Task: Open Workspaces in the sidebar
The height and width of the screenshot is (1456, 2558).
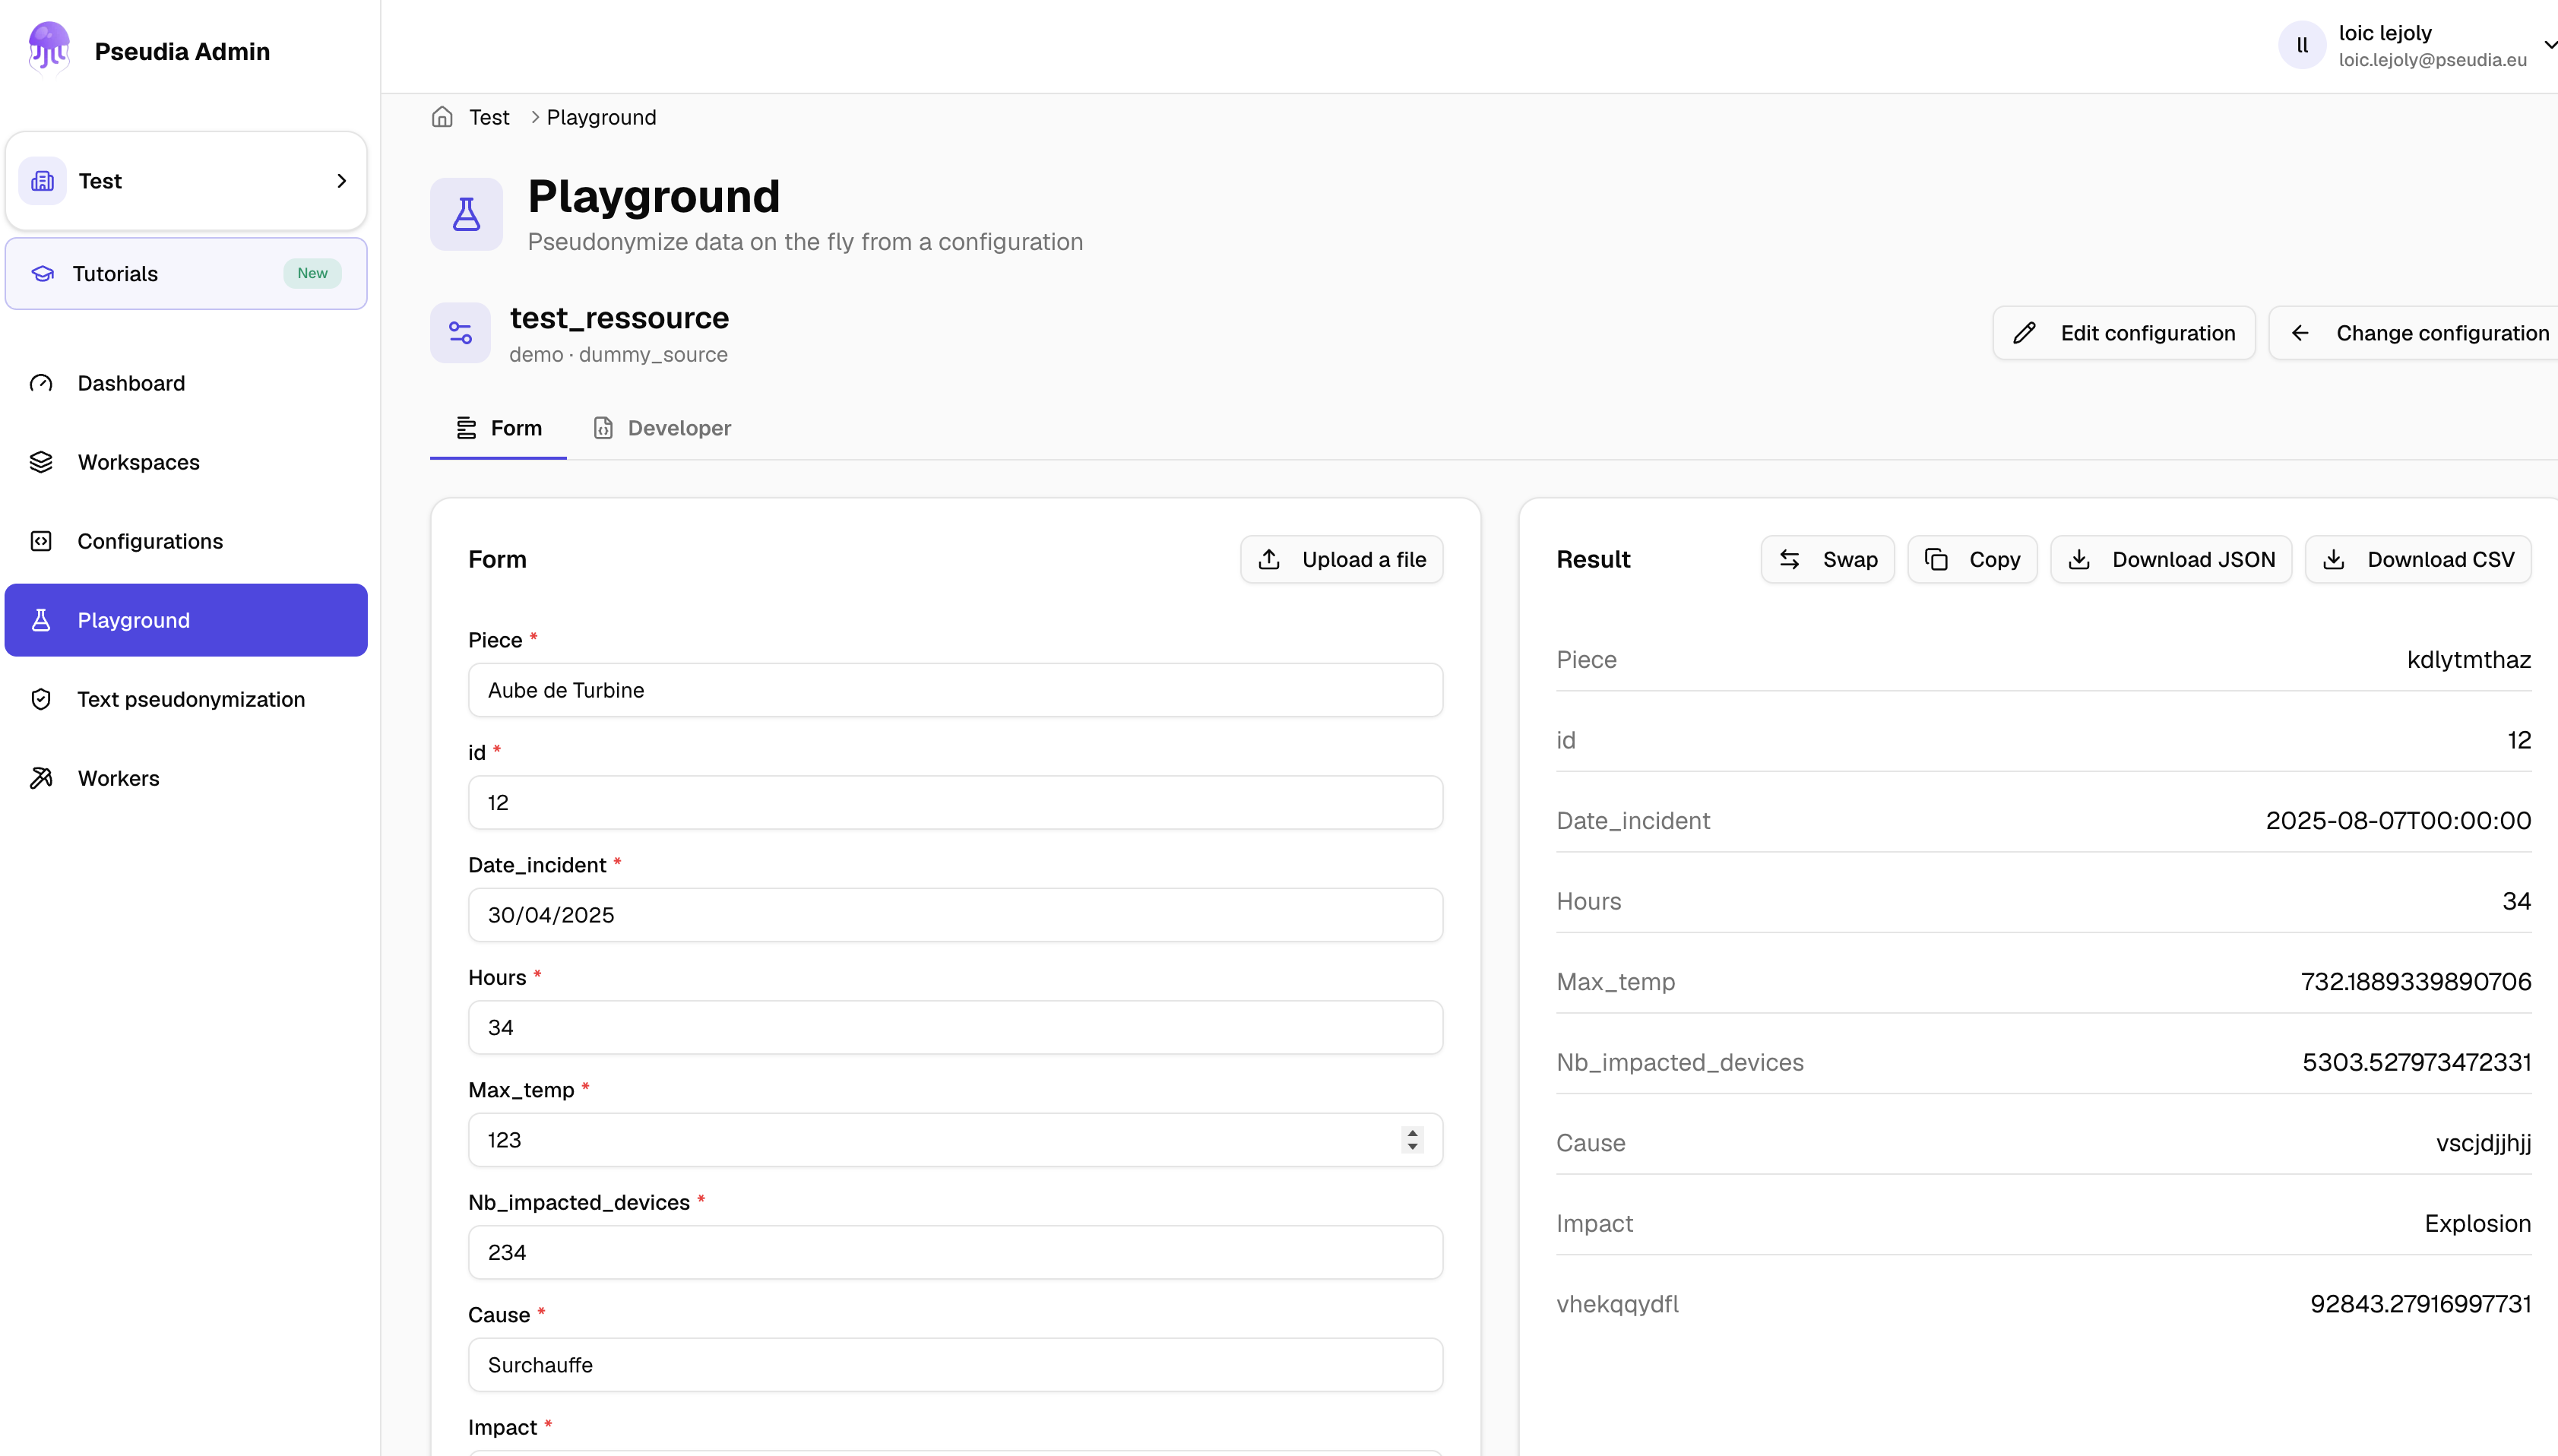Action: coord(186,462)
